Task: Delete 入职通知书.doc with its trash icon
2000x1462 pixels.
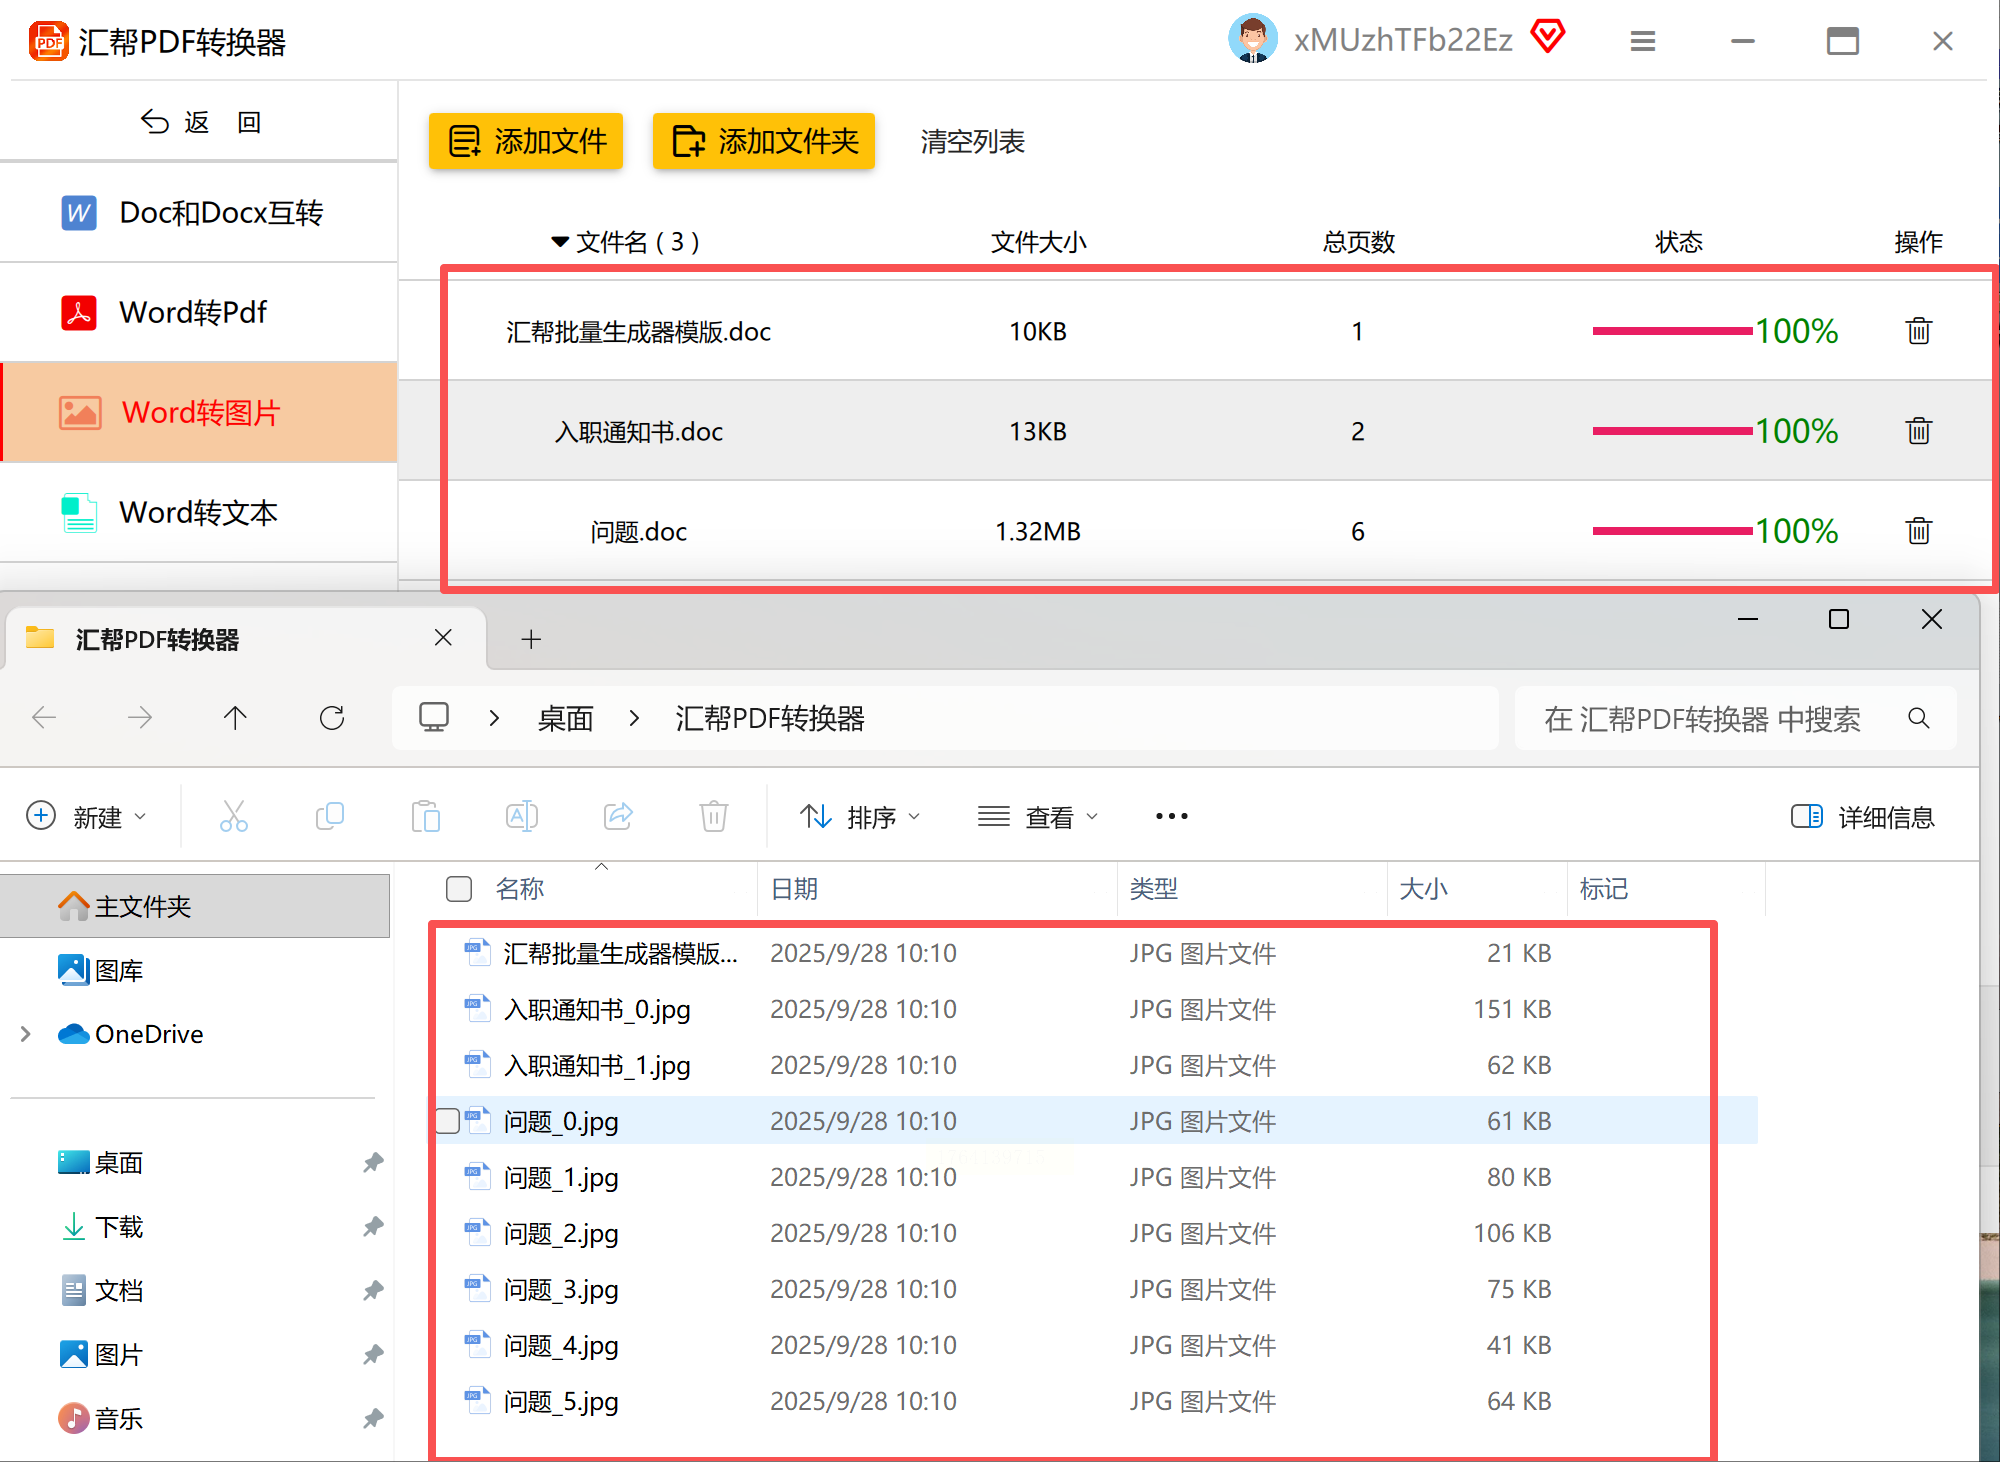Action: tap(1918, 431)
